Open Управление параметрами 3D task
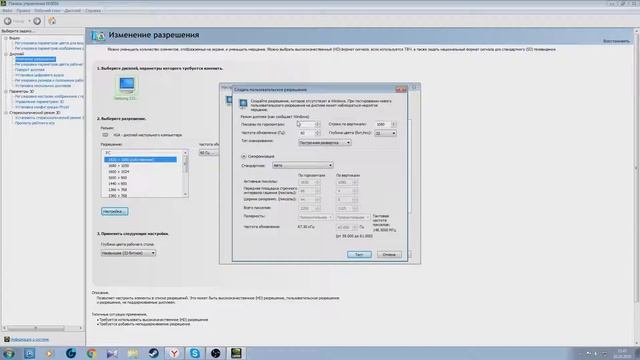The width and height of the screenshot is (640, 360). 39,102
